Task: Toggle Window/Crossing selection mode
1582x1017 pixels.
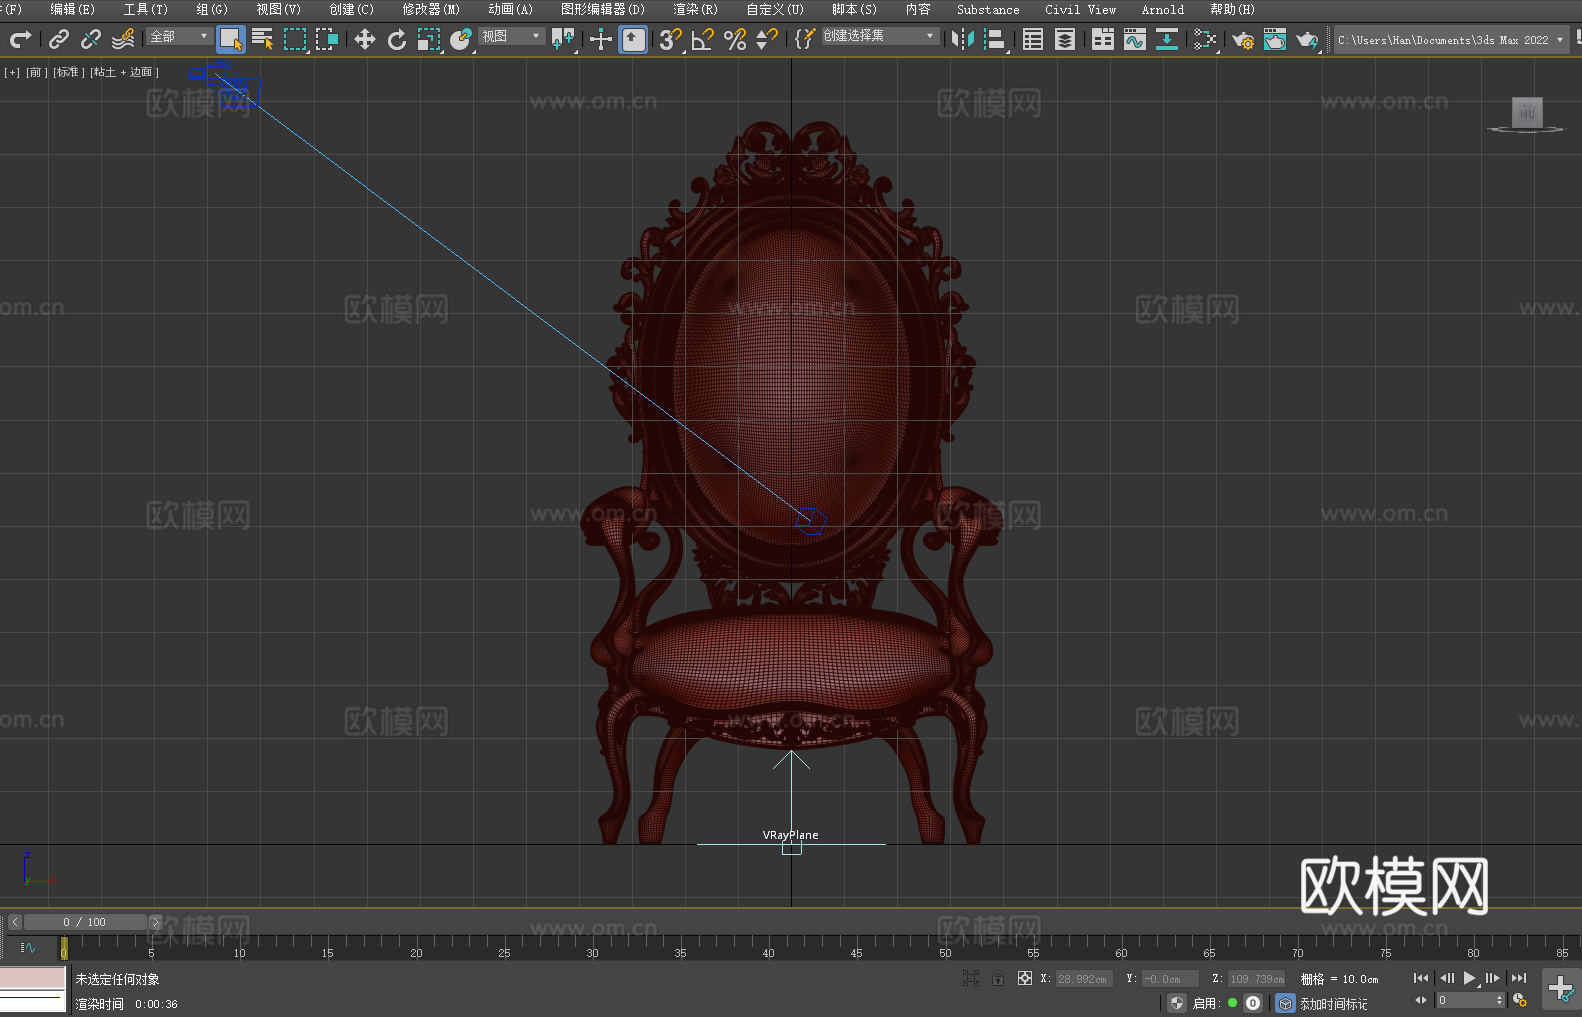Action: 327,39
